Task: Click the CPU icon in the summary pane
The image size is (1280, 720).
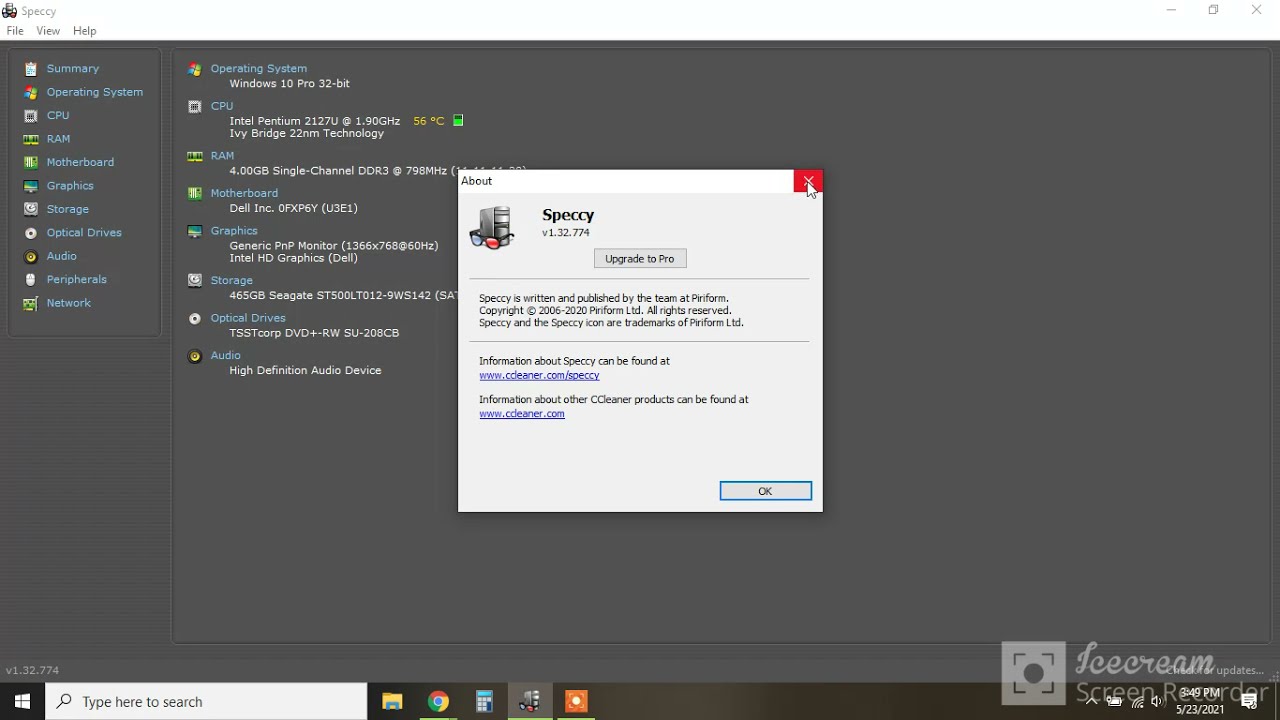Action: (x=195, y=106)
